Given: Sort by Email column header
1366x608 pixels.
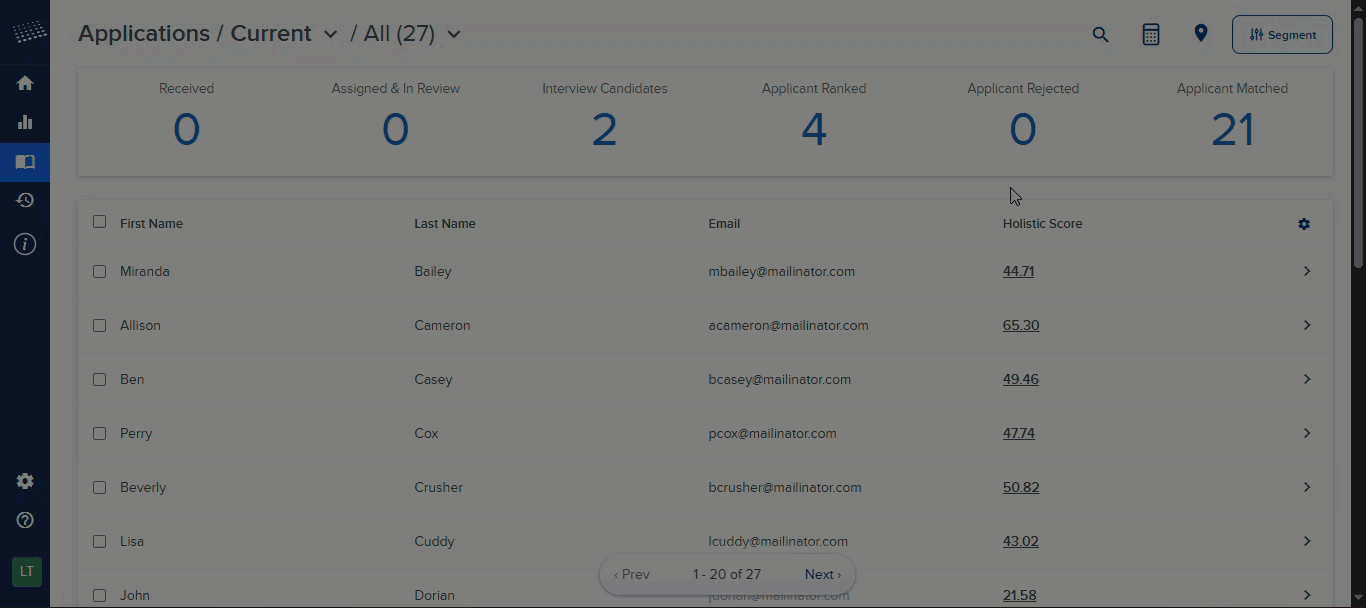Looking at the screenshot, I should tap(724, 224).
